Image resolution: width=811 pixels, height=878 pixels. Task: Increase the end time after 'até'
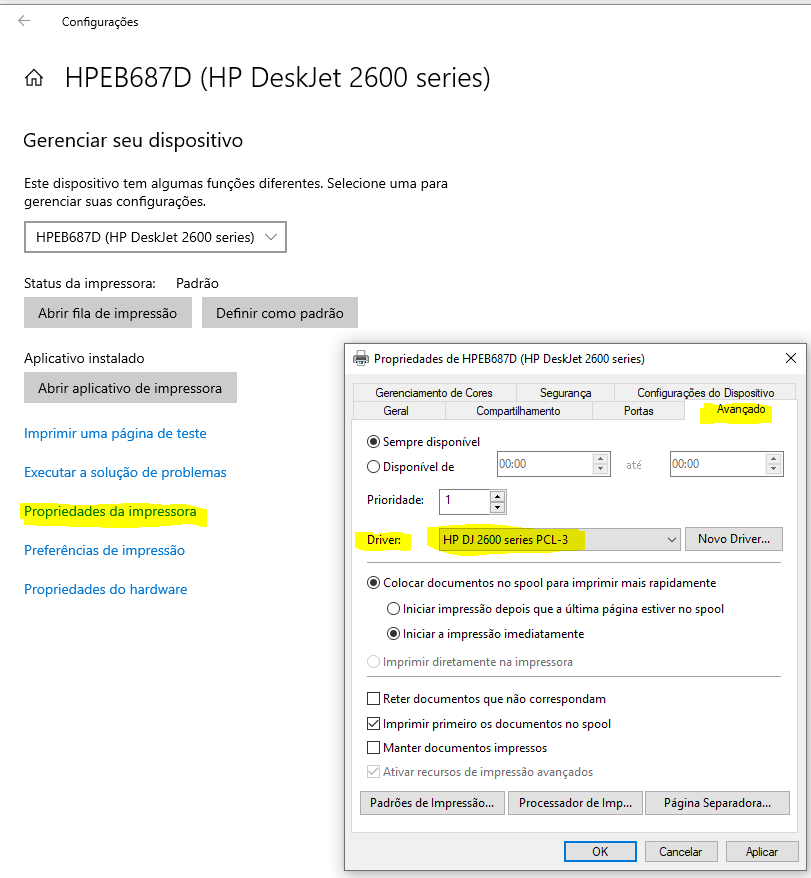click(773, 459)
